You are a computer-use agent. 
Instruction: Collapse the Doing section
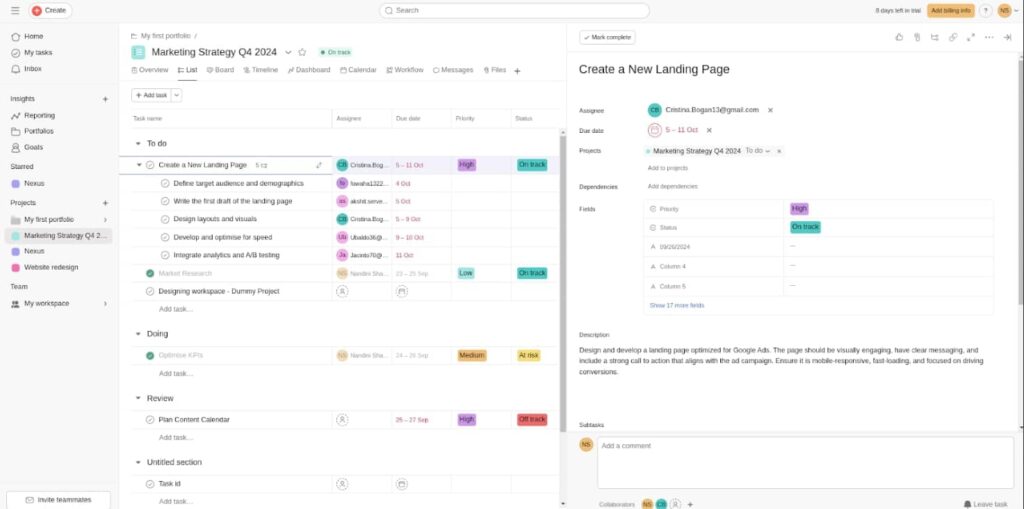138,334
